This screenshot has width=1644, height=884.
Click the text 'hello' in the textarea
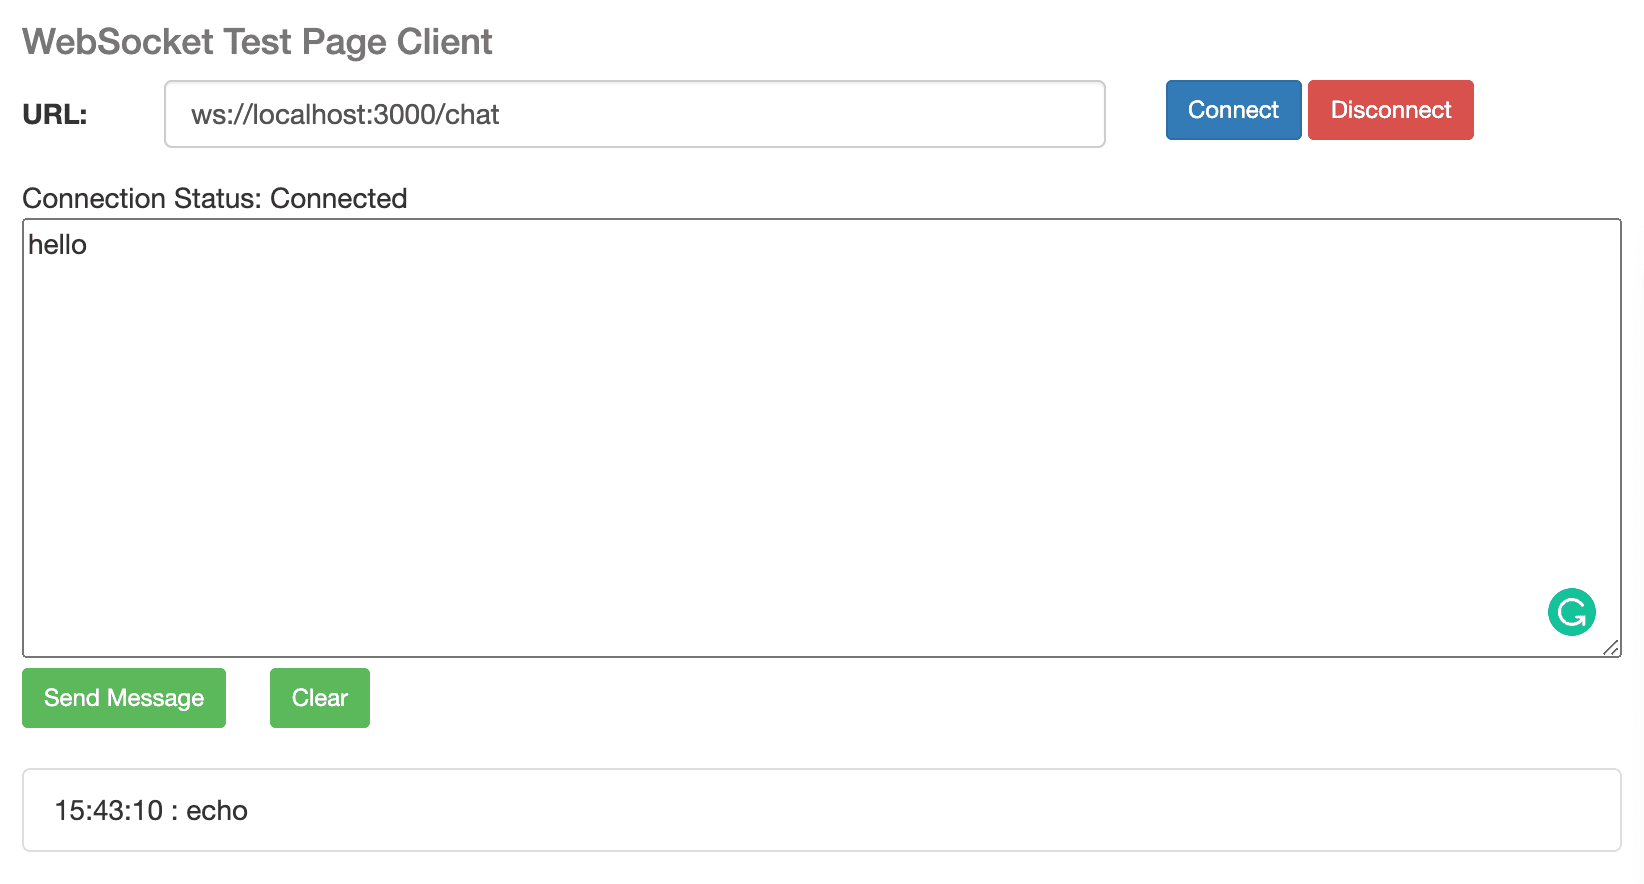point(58,244)
